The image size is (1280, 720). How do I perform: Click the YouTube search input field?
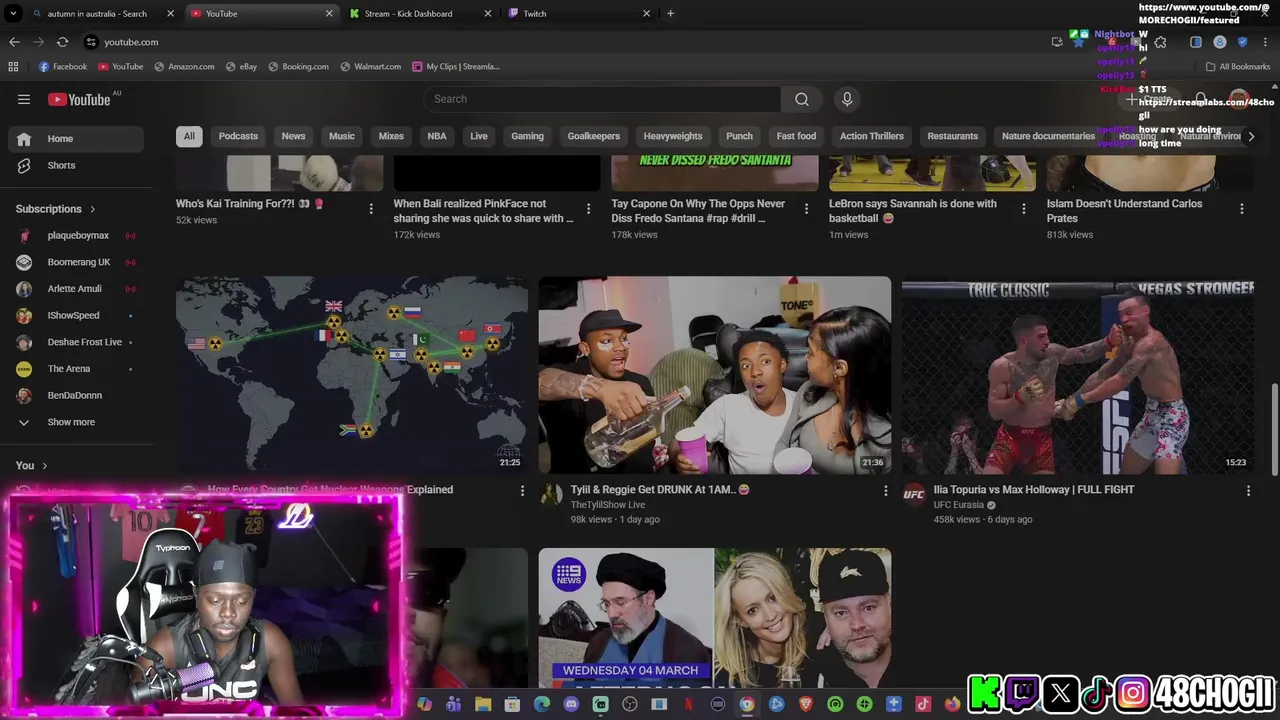tap(602, 99)
